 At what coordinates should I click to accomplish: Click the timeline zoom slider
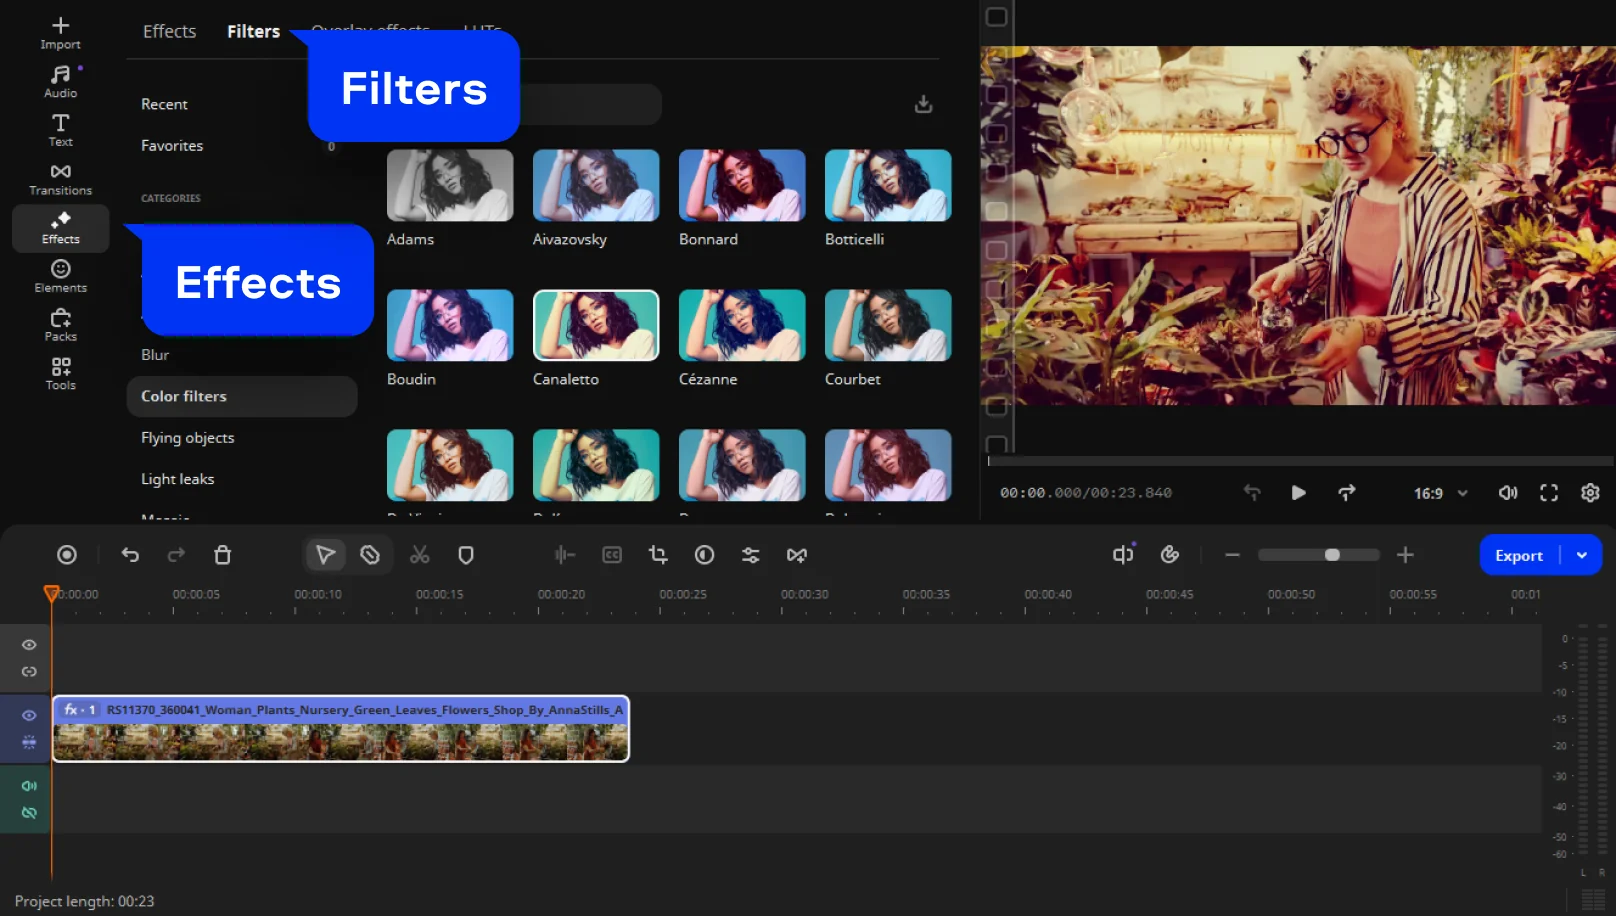tap(1318, 555)
